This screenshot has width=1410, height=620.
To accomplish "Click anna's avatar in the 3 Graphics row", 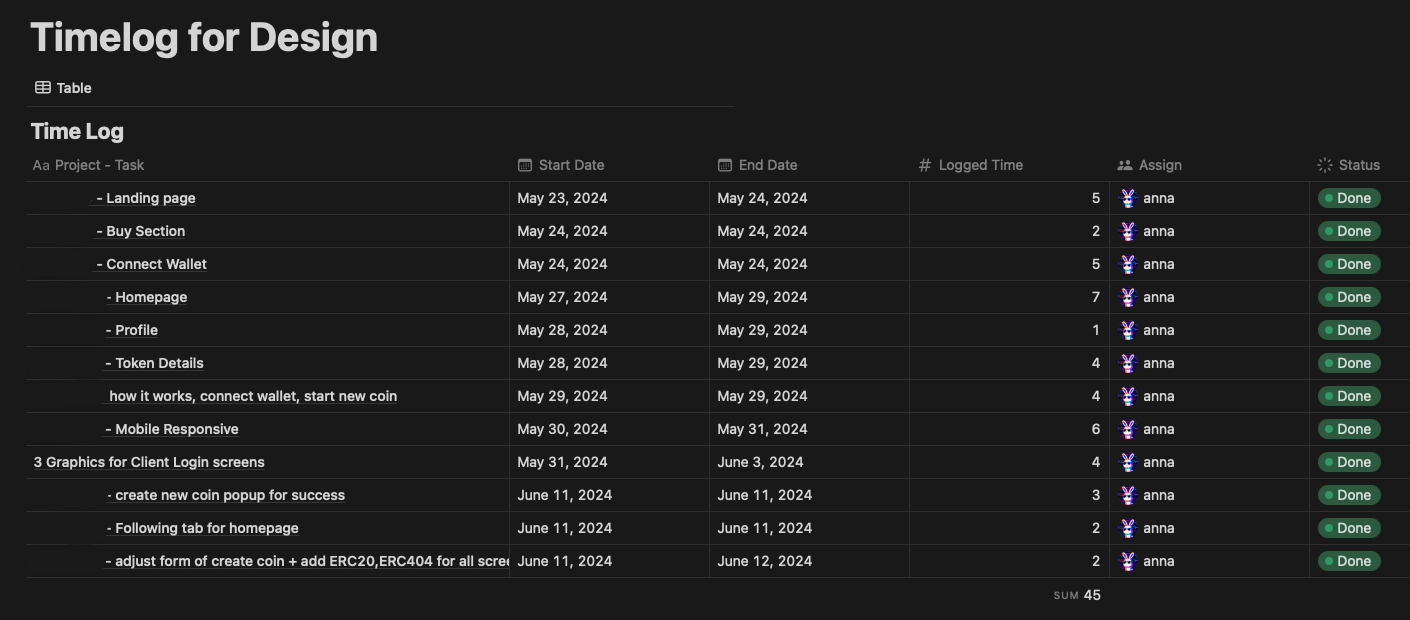I will point(1128,462).
